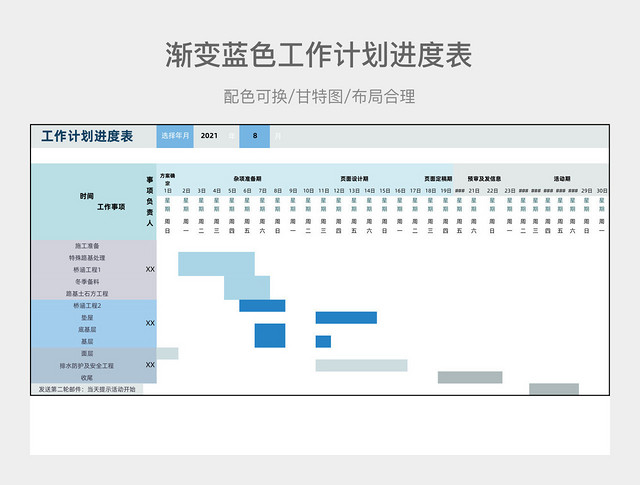Select the 施工准备 task row
This screenshot has width=640, height=485.
(x=87, y=246)
